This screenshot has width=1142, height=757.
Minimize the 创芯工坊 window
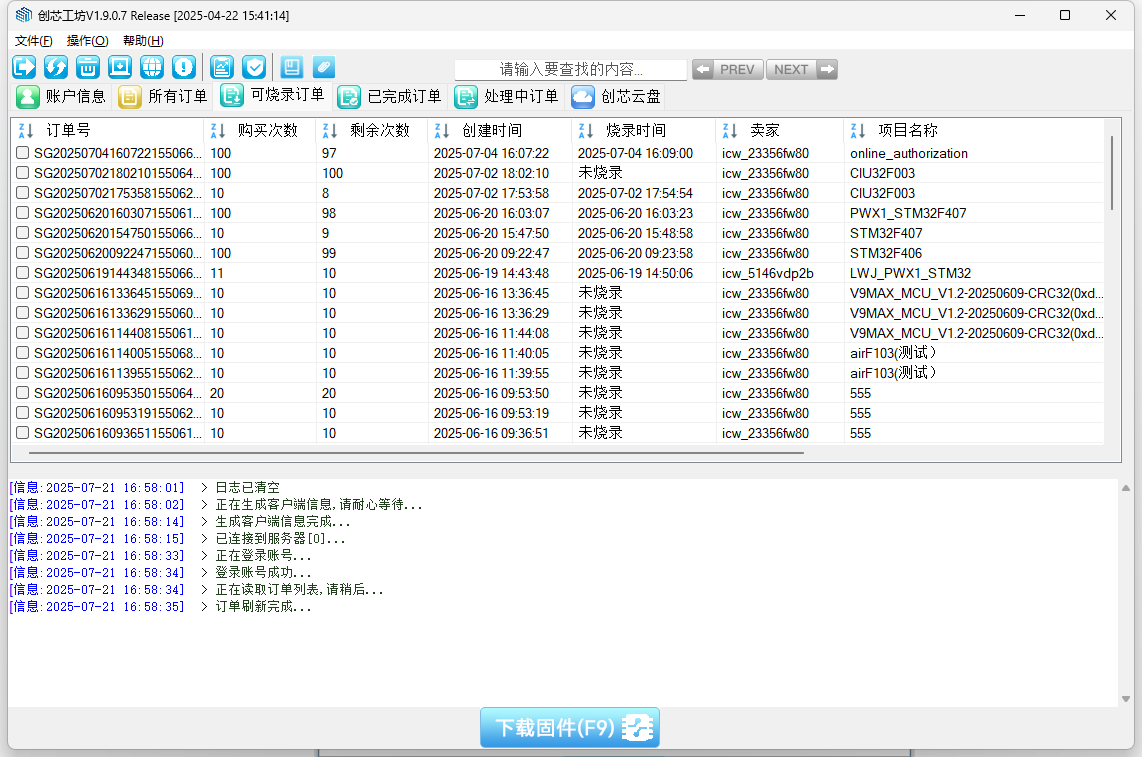point(1020,15)
